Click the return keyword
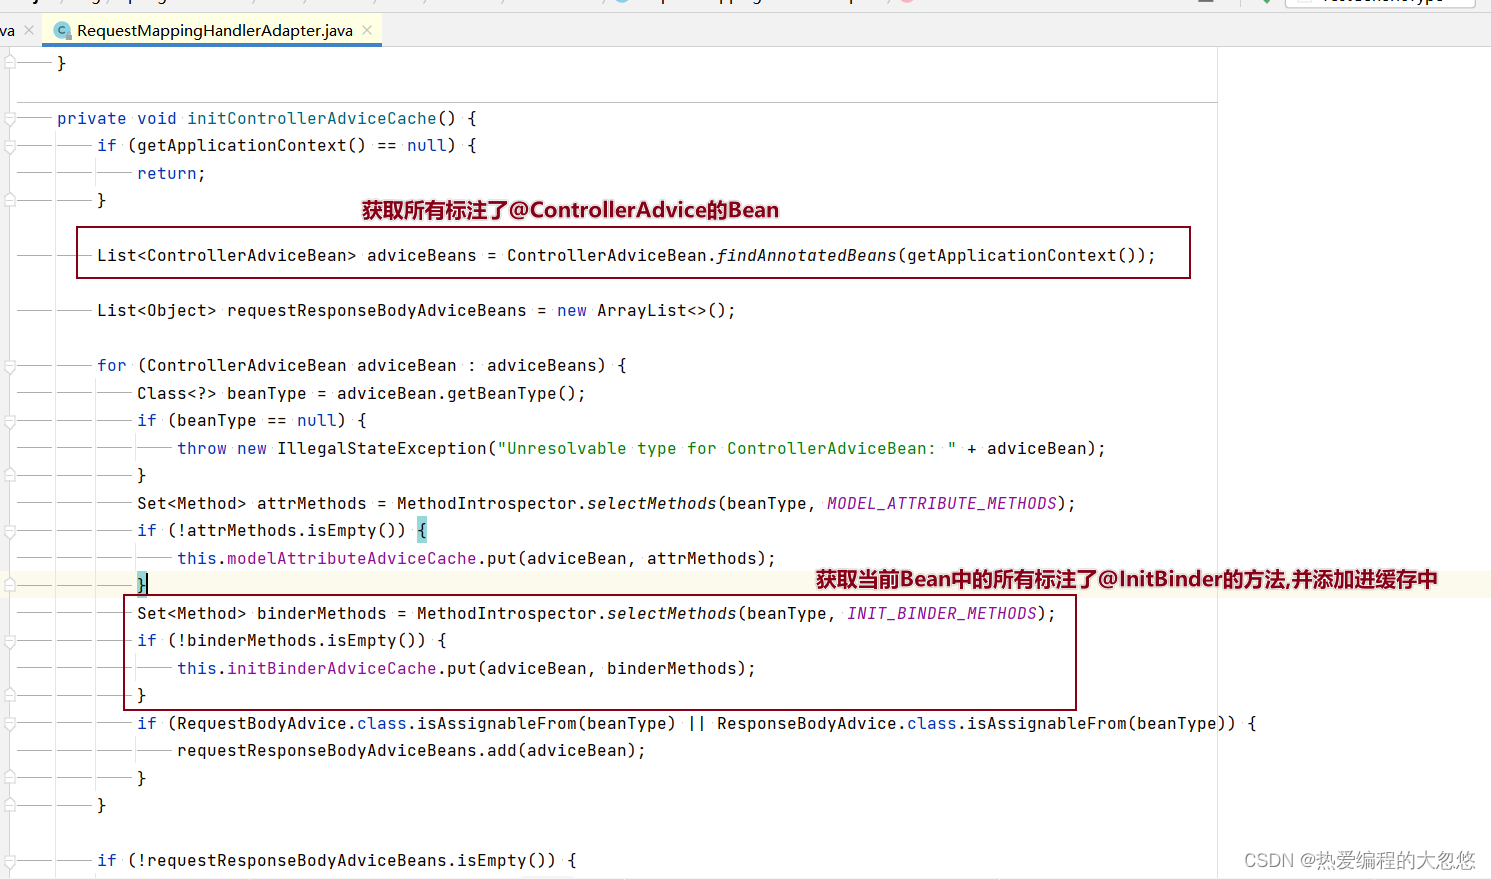 (x=167, y=173)
